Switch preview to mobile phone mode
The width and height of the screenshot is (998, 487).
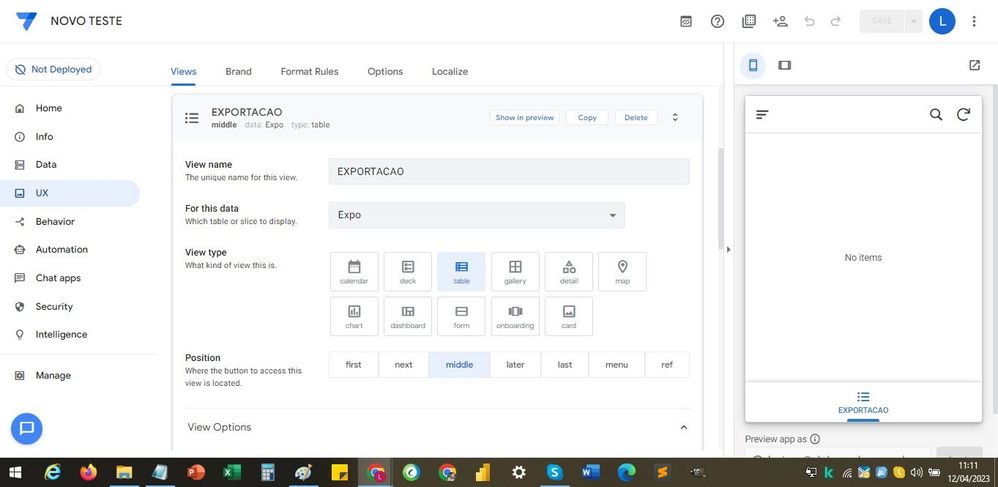(x=753, y=65)
